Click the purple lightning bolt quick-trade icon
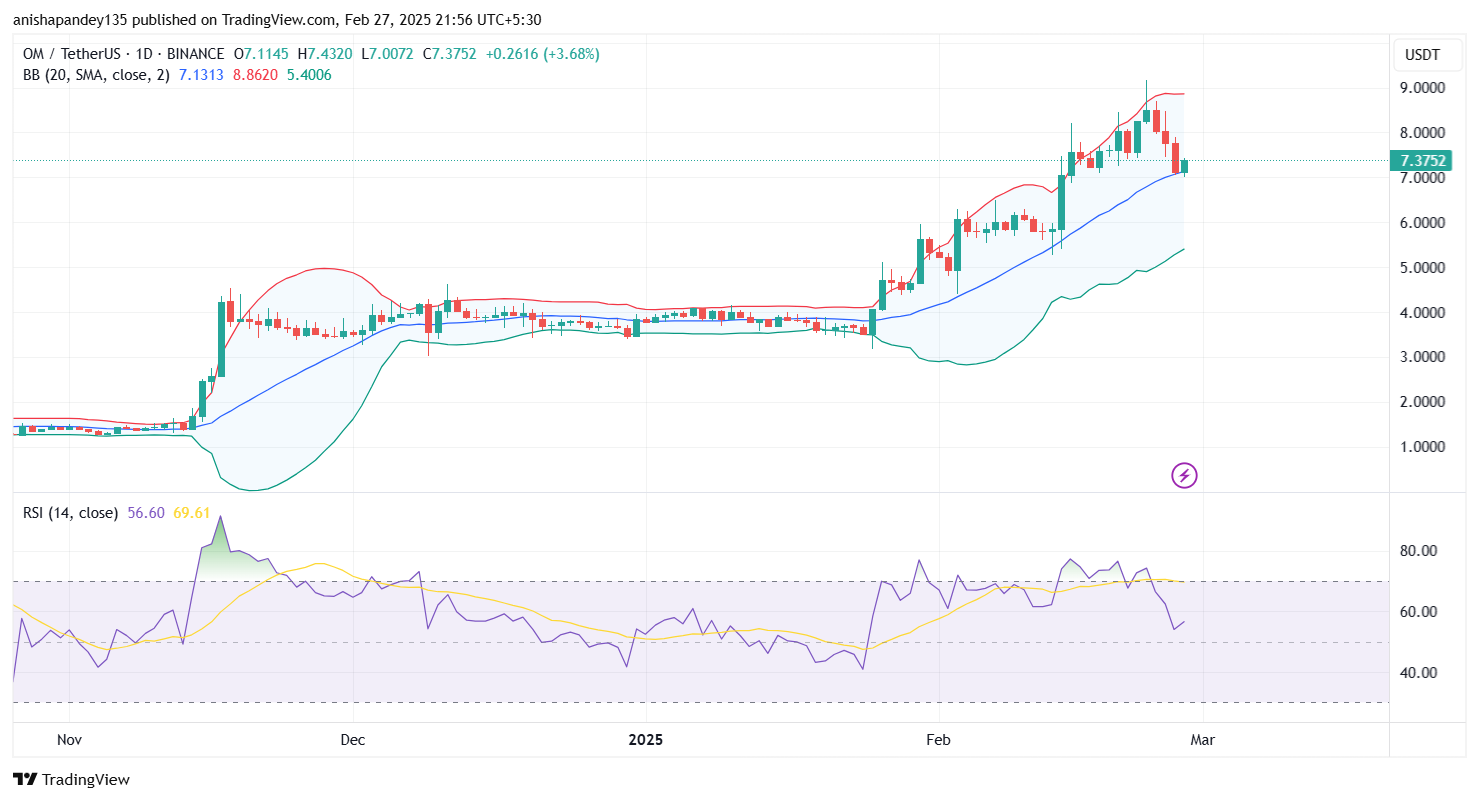The width and height of the screenshot is (1479, 801). [x=1184, y=475]
